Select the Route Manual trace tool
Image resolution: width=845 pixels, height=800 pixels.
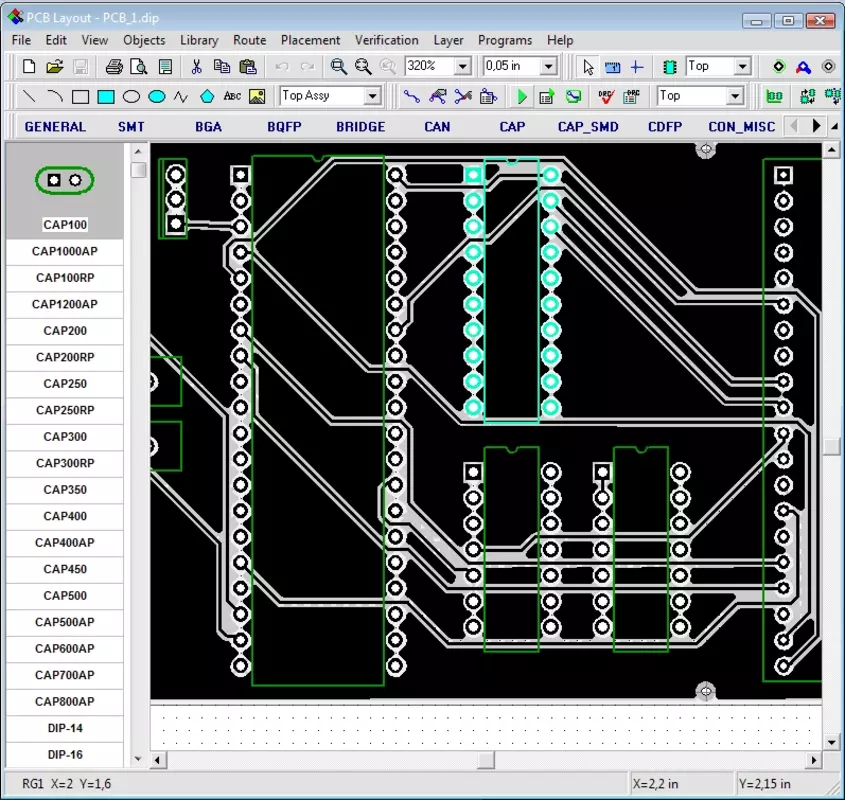tap(412, 97)
